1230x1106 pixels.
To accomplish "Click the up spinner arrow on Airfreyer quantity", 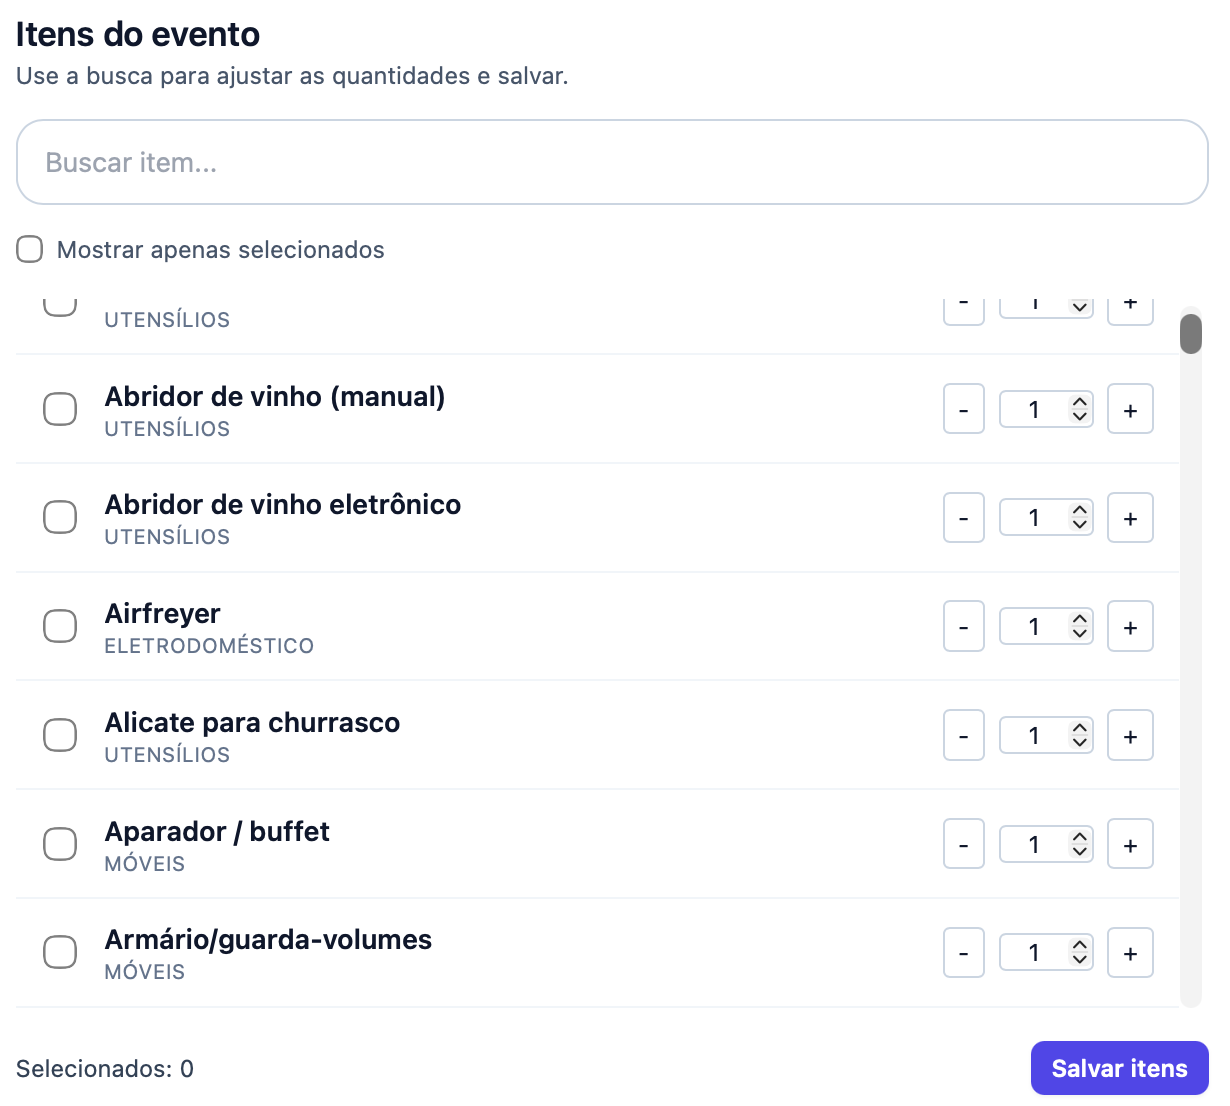I will pos(1079,619).
